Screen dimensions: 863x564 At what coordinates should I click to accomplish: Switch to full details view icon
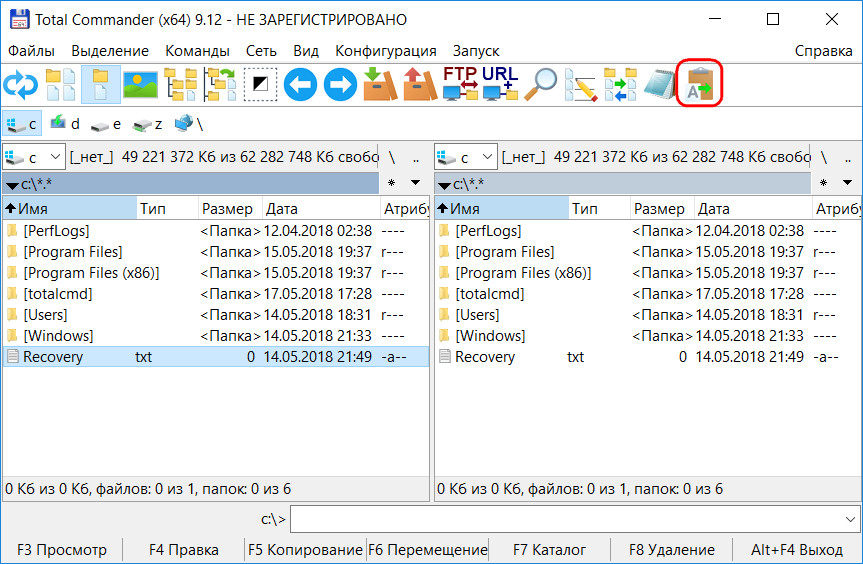(101, 85)
